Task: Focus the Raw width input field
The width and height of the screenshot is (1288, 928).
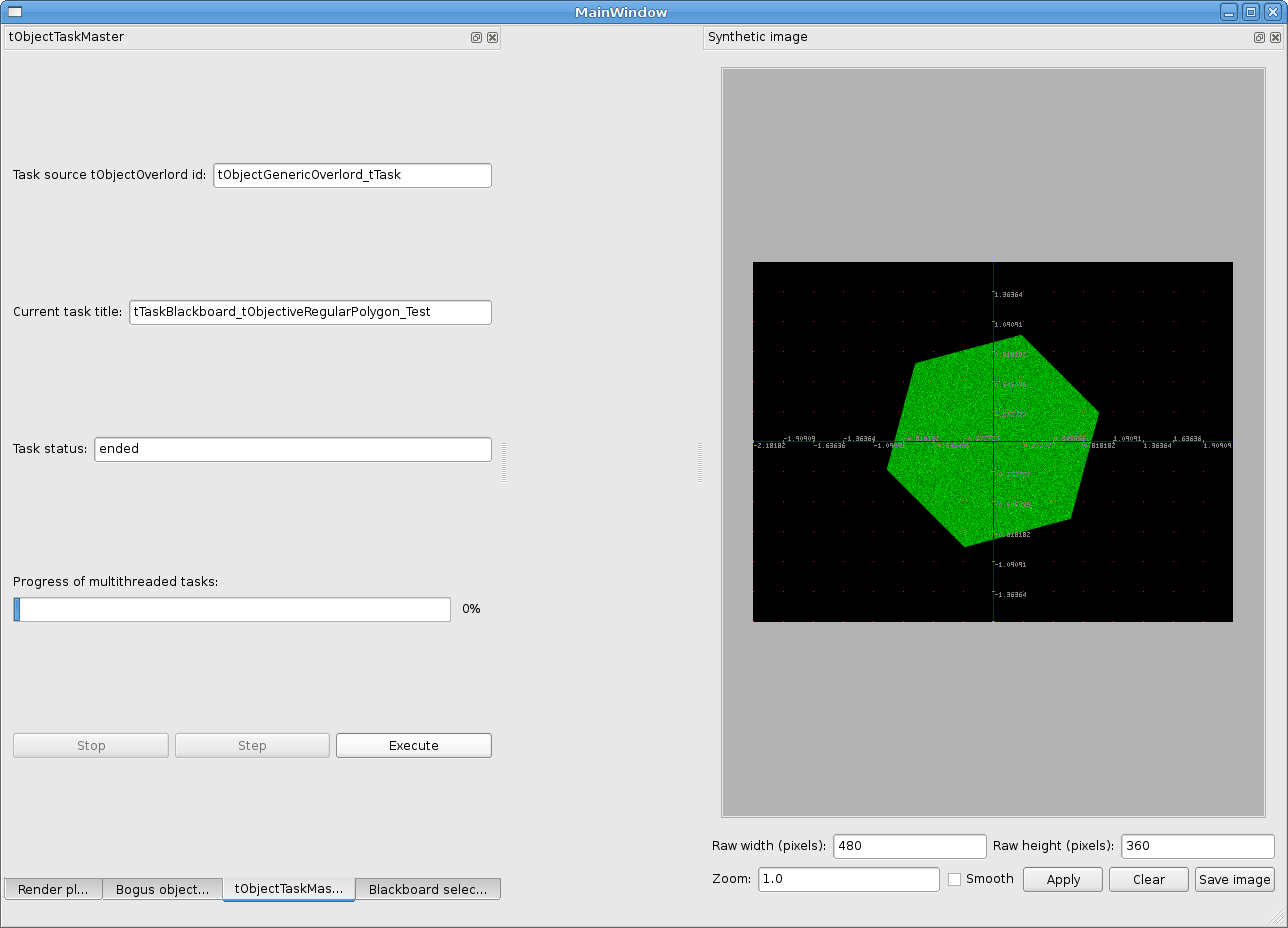Action: tap(909, 846)
